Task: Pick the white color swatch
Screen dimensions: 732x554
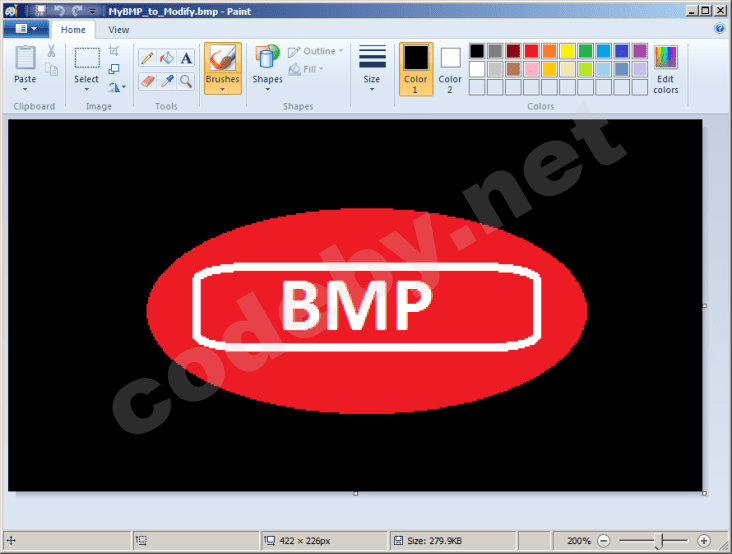Action: [x=477, y=69]
